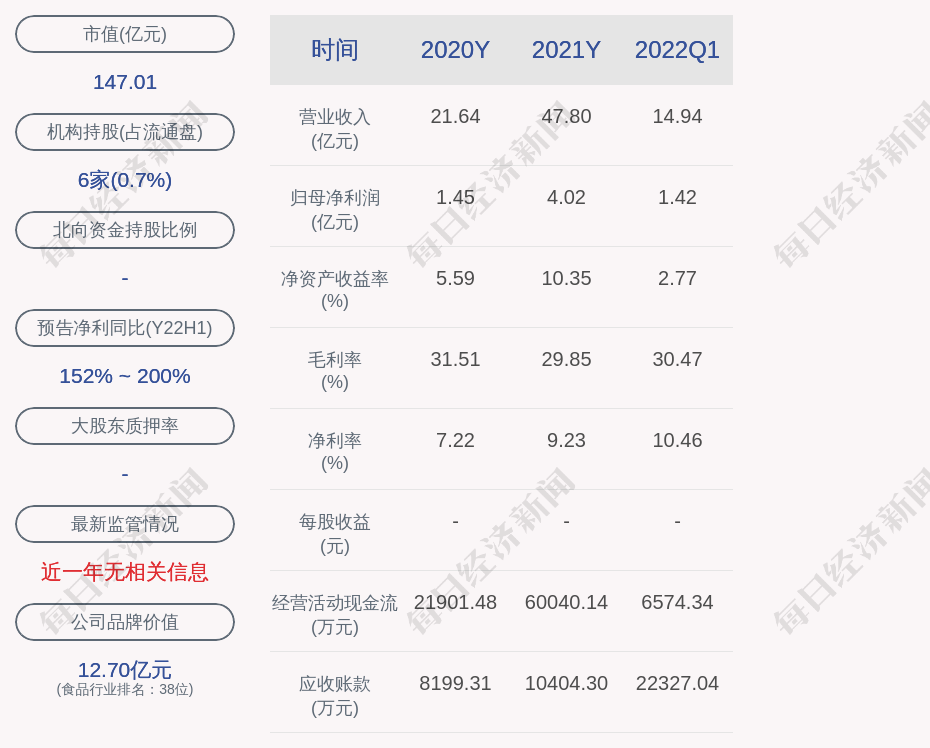Select the ROE value 2.77
Viewport: 930px width, 748px height.
point(677,278)
